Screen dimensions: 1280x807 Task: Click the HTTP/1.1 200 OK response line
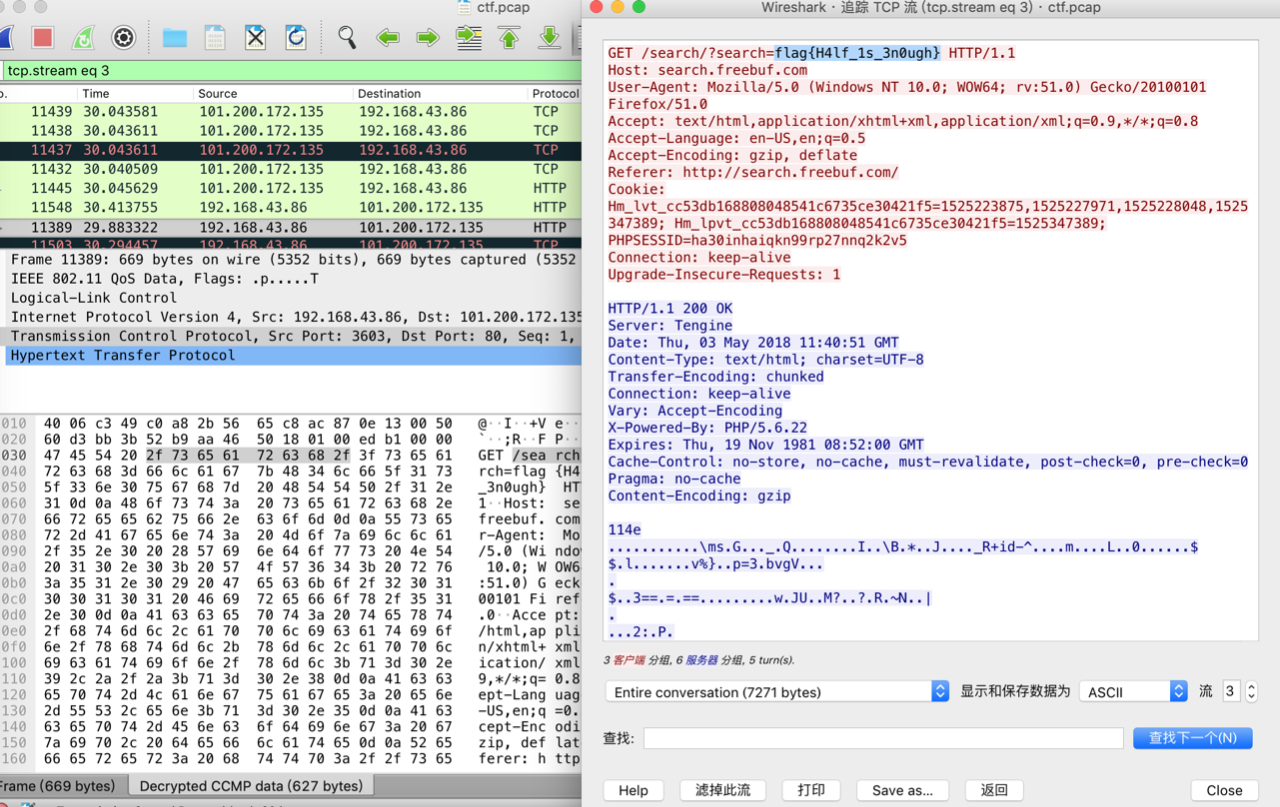tap(670, 309)
